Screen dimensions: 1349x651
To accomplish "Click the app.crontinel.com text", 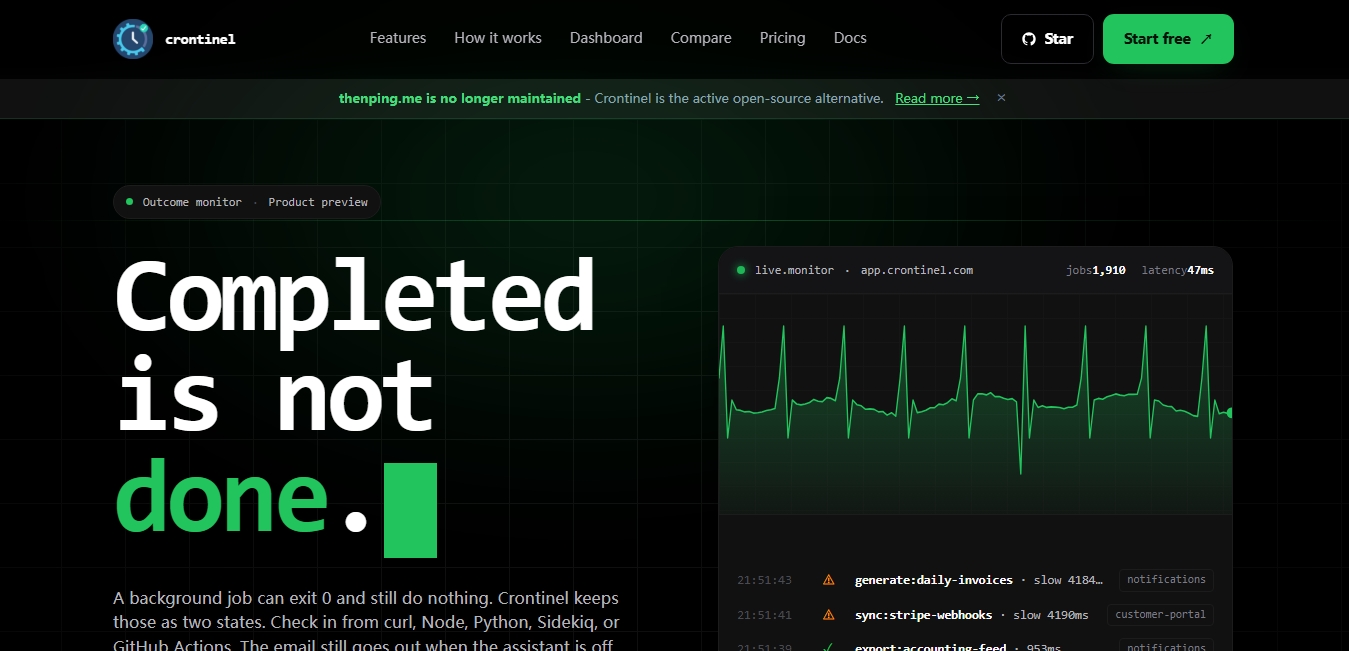I will (x=916, y=270).
